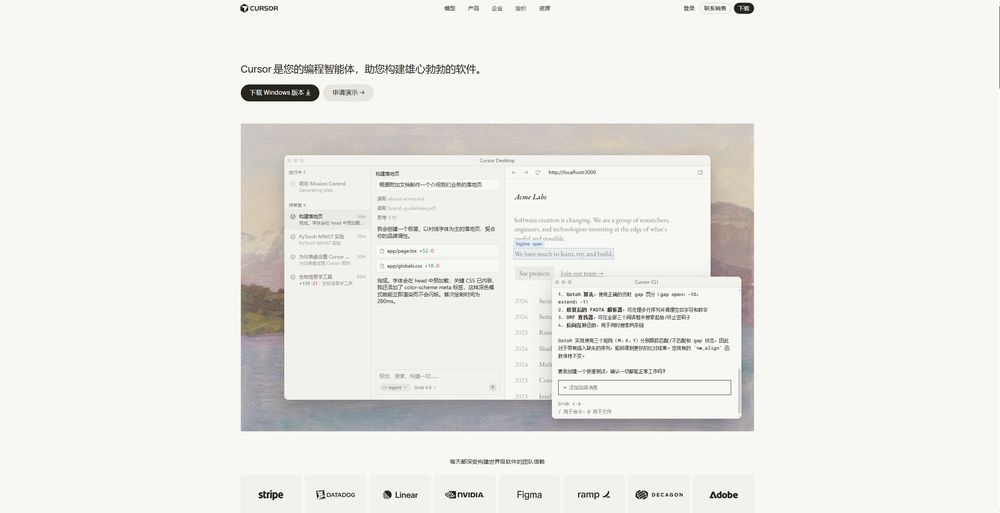Click the header 下载 download button
The image size is (1000, 513).
(744, 8)
